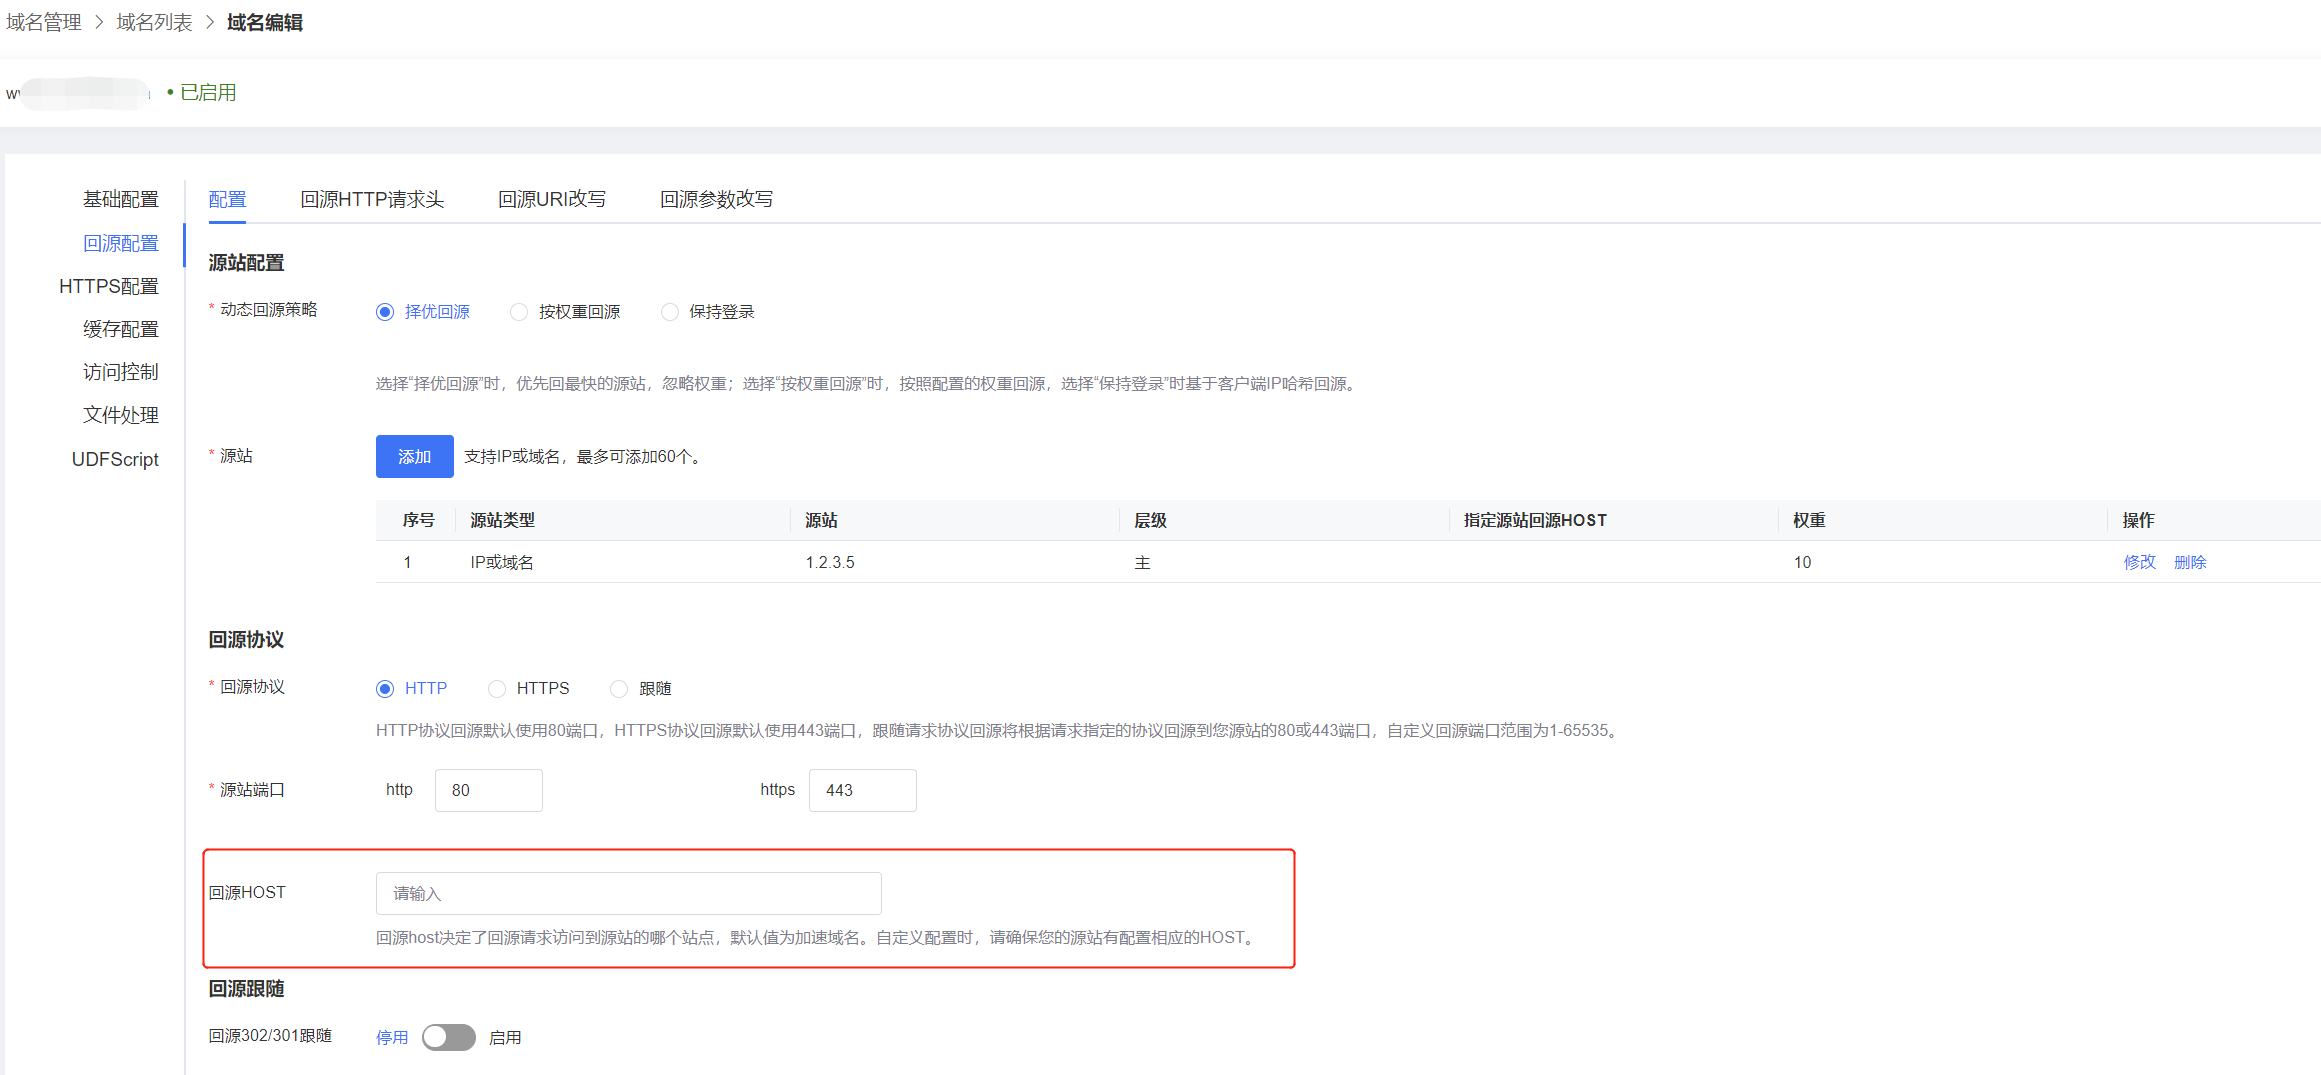Open HTTPS配置 in the sidebar
The height and width of the screenshot is (1075, 2321).
click(x=109, y=286)
